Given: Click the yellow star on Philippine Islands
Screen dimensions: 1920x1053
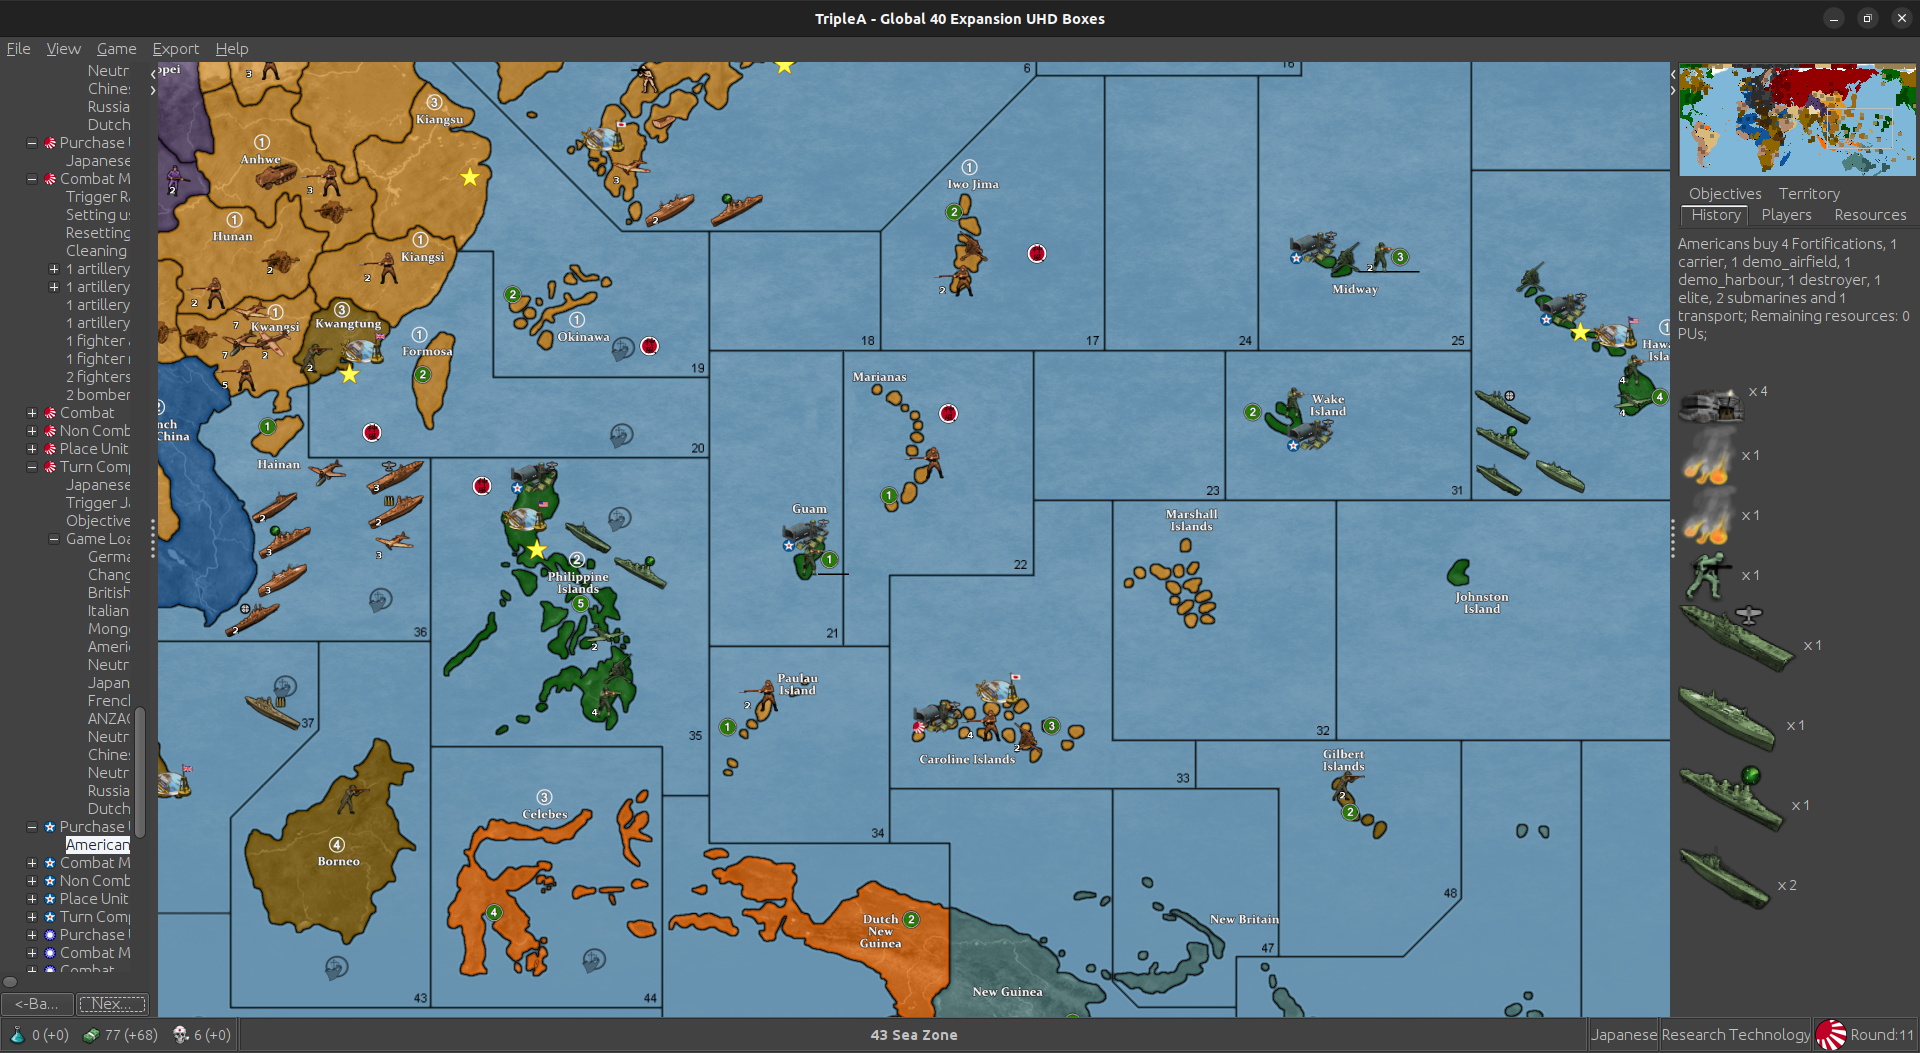Looking at the screenshot, I should pos(537,550).
